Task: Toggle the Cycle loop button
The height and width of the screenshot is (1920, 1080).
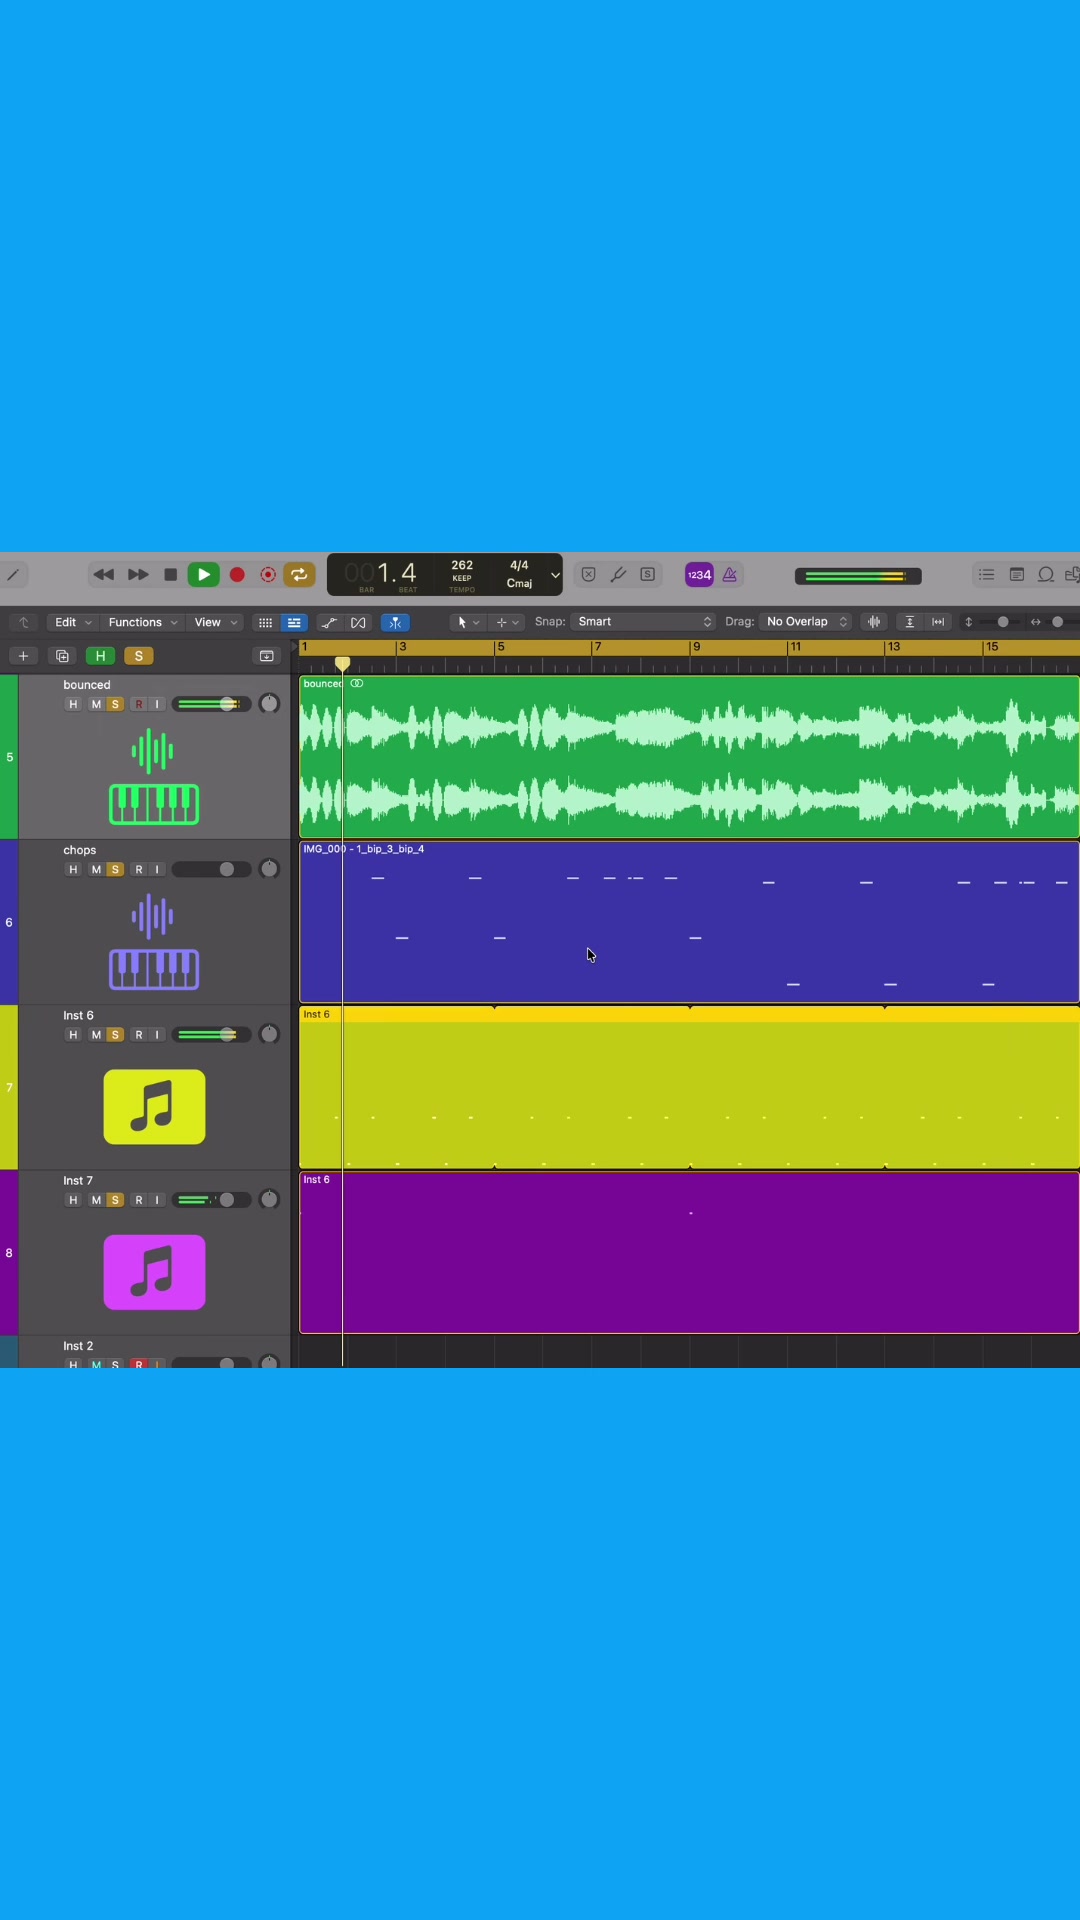Action: 299,575
